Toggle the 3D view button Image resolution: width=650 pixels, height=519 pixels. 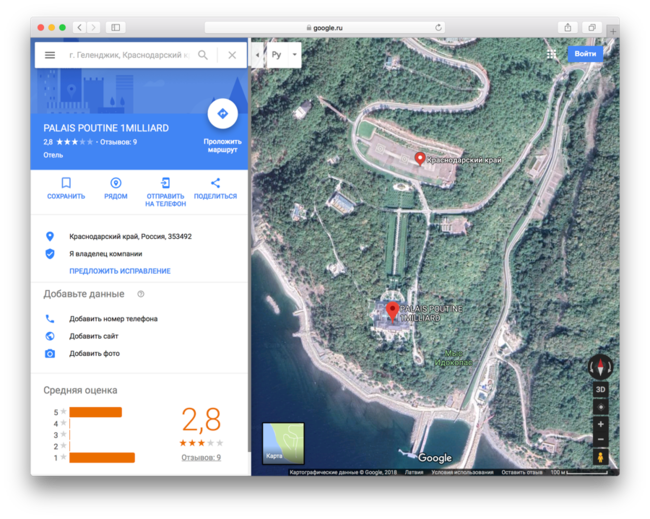[600, 390]
